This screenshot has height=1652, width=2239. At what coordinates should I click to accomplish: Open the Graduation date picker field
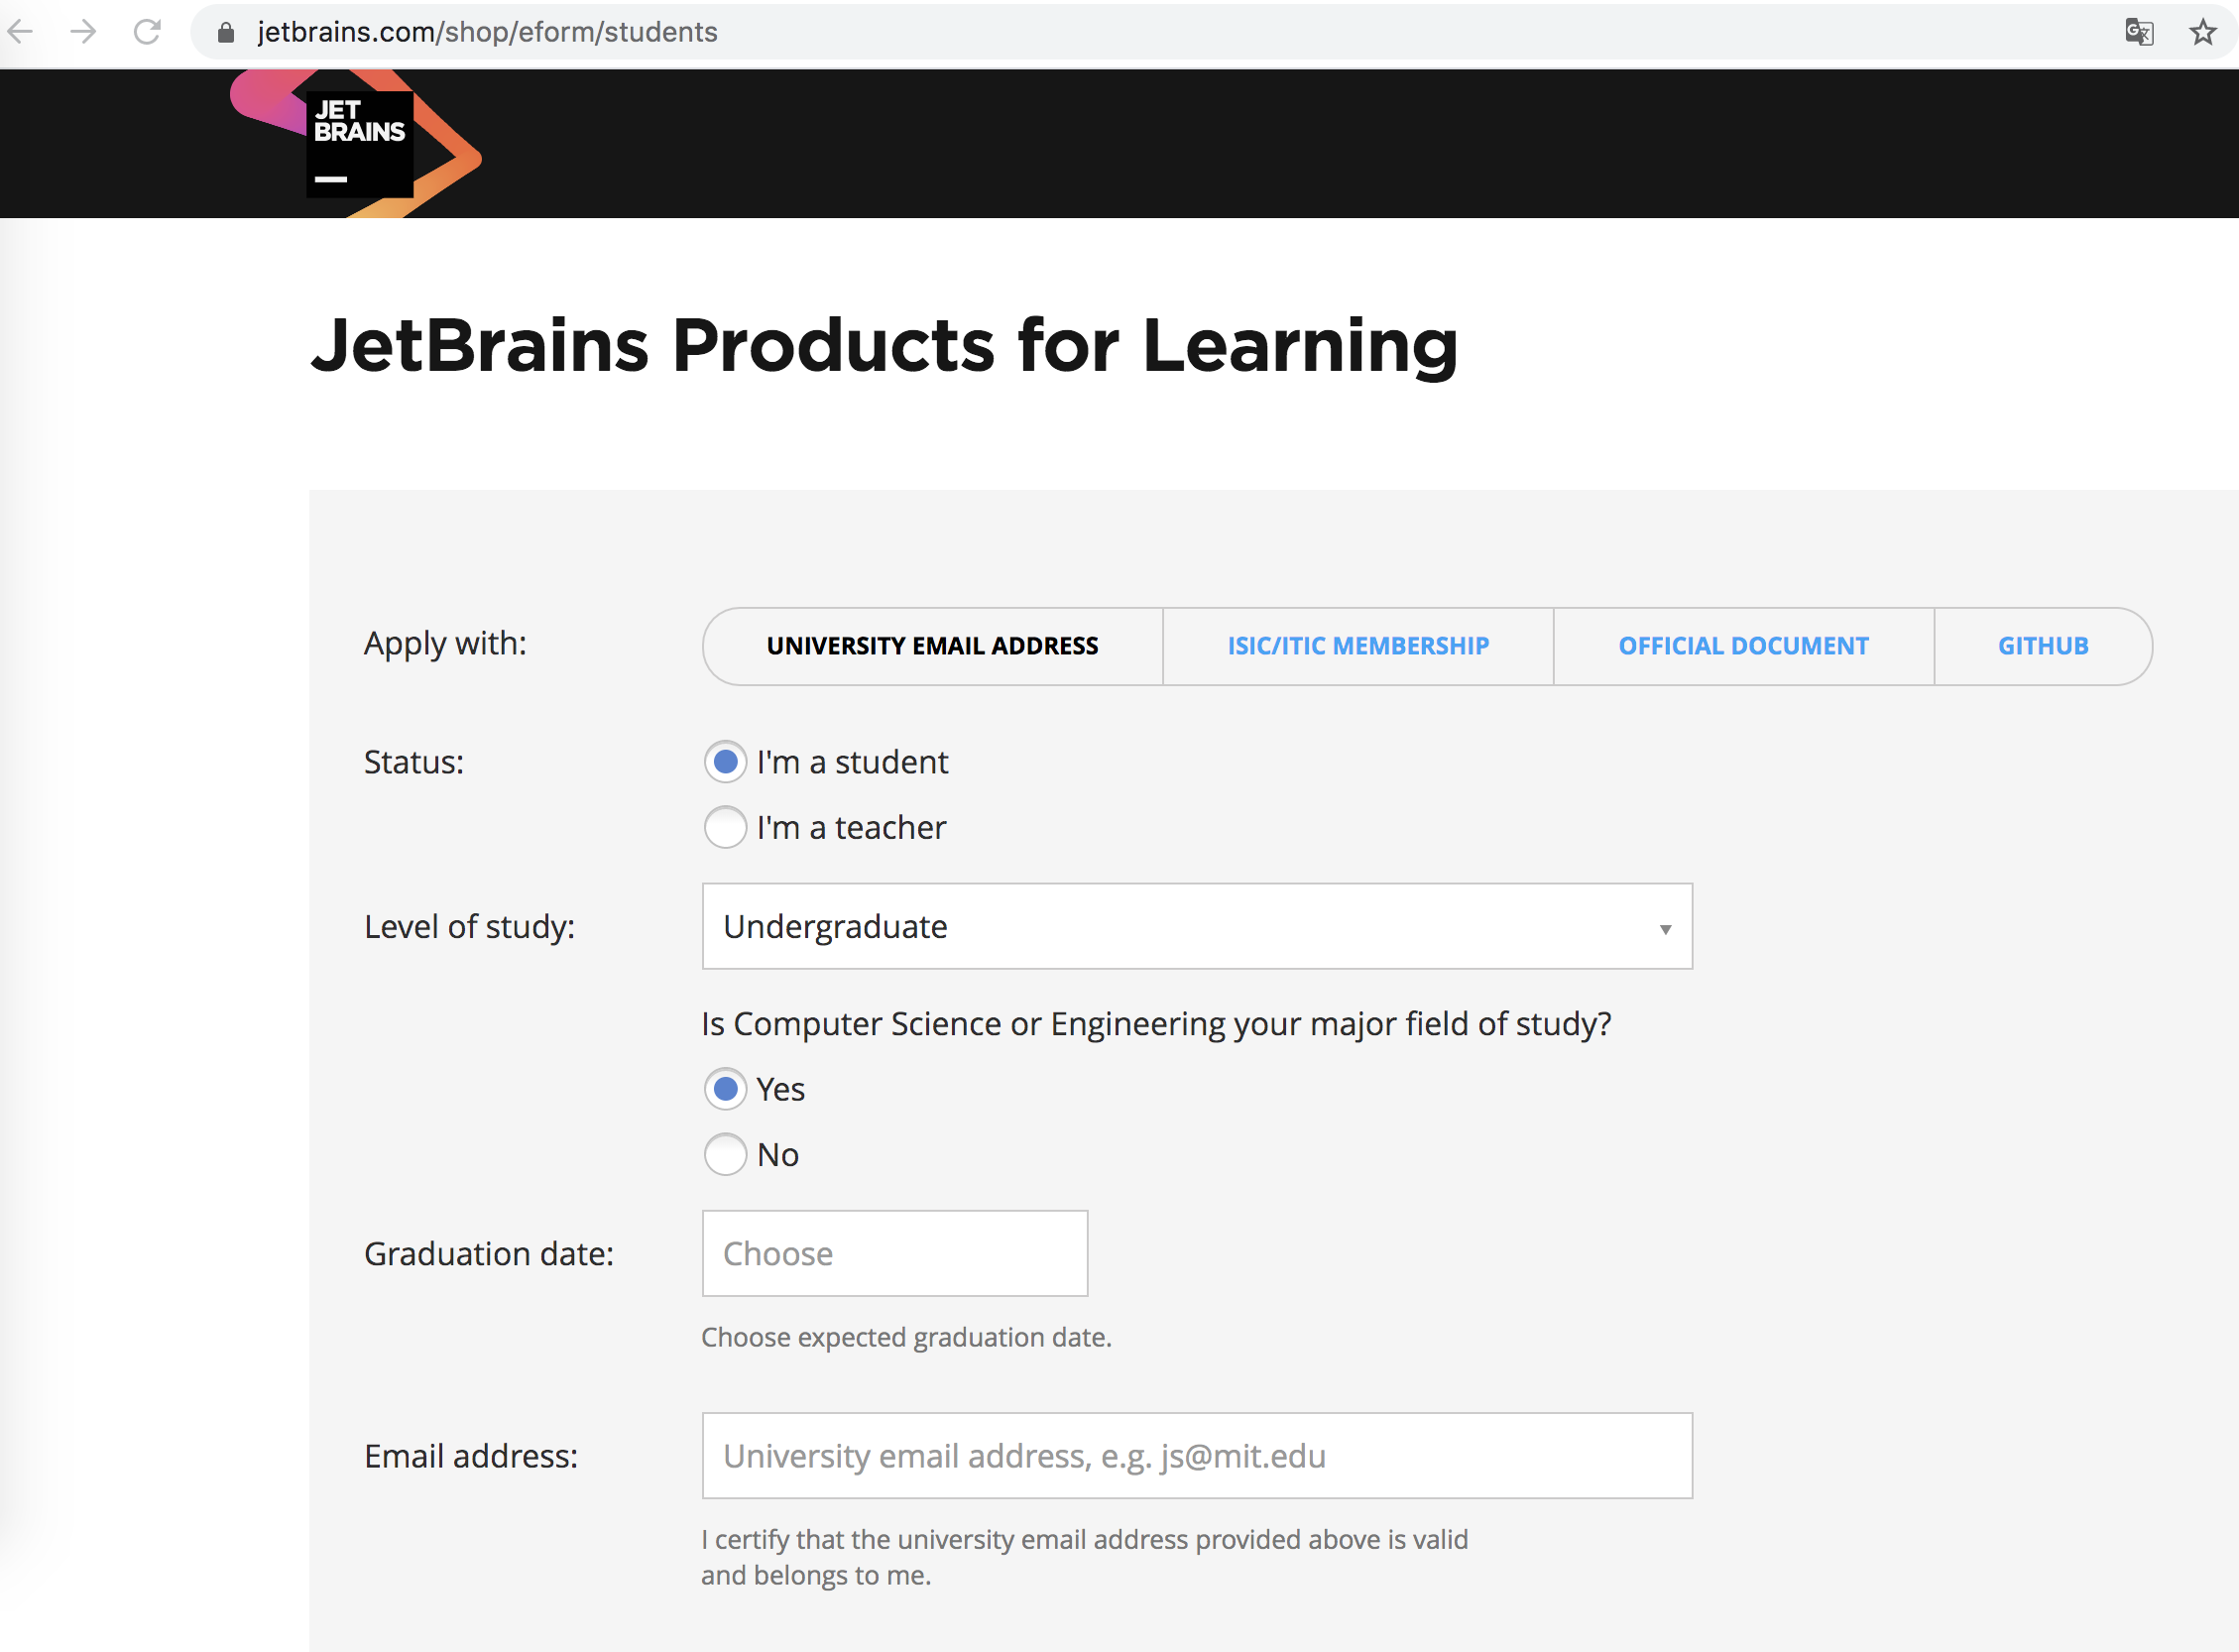[x=895, y=1253]
